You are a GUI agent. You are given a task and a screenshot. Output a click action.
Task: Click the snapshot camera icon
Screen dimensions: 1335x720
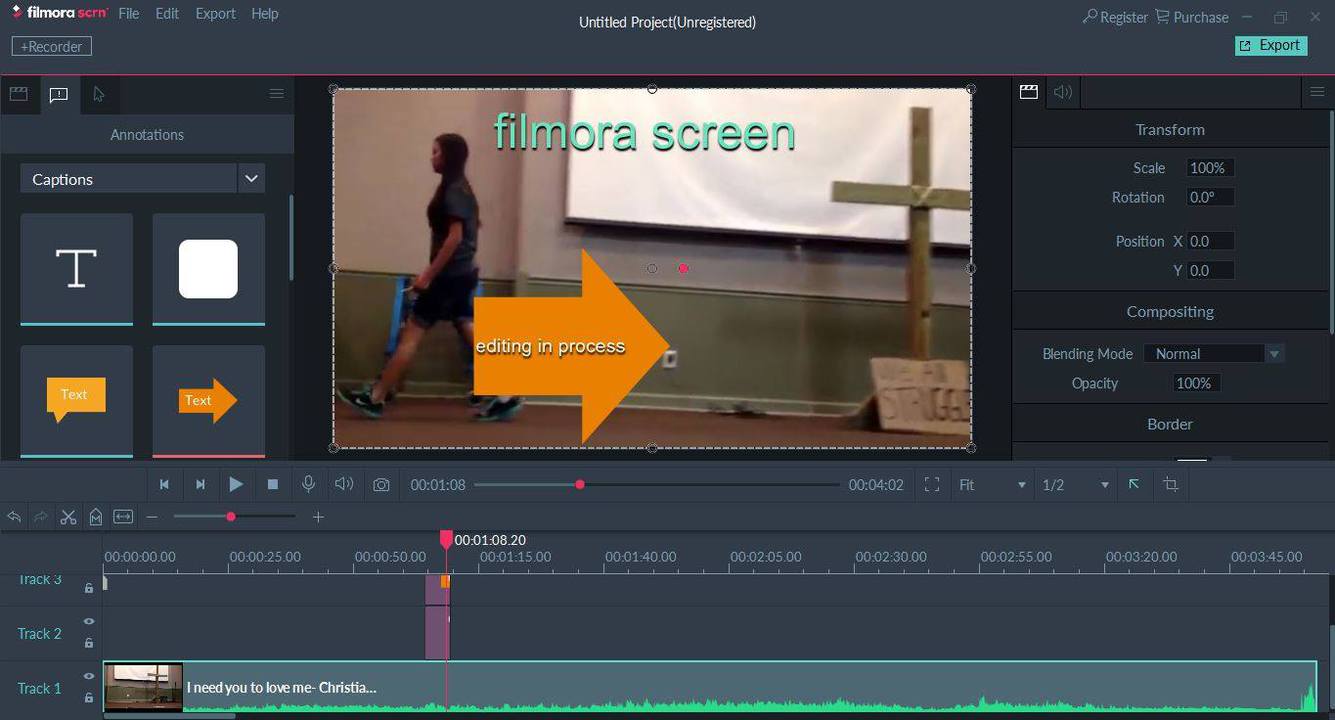pos(381,485)
